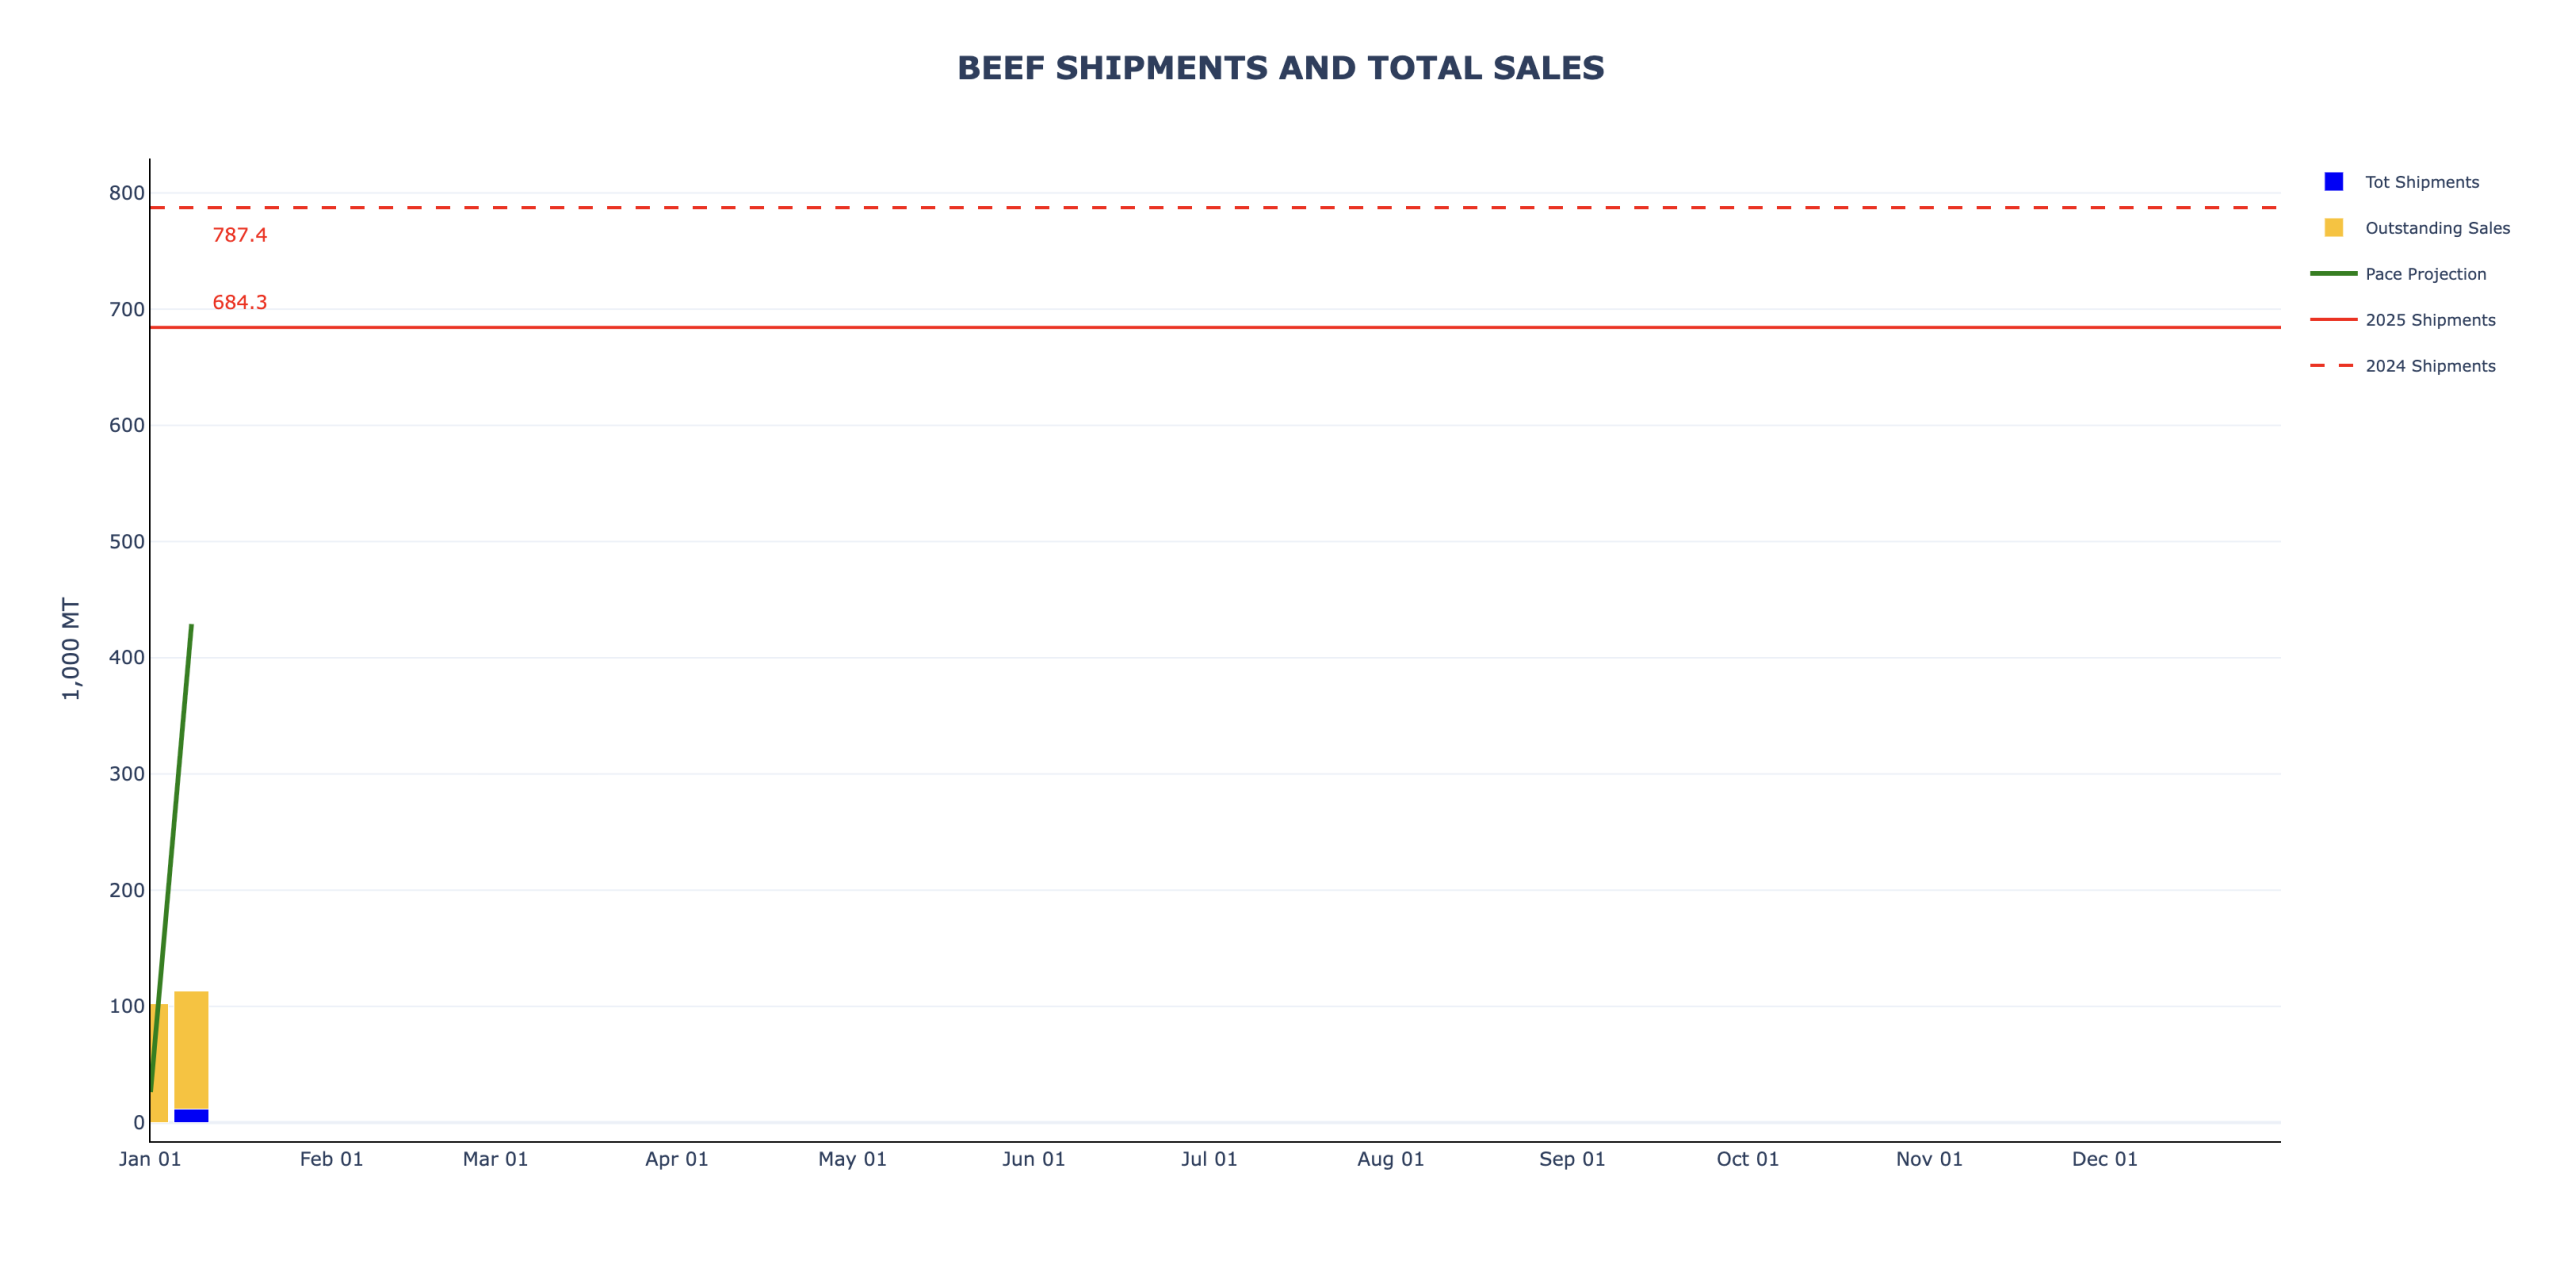The image size is (2560, 1268).
Task: Hide 2024 Shipments via its legend label
Action: coord(2429,366)
